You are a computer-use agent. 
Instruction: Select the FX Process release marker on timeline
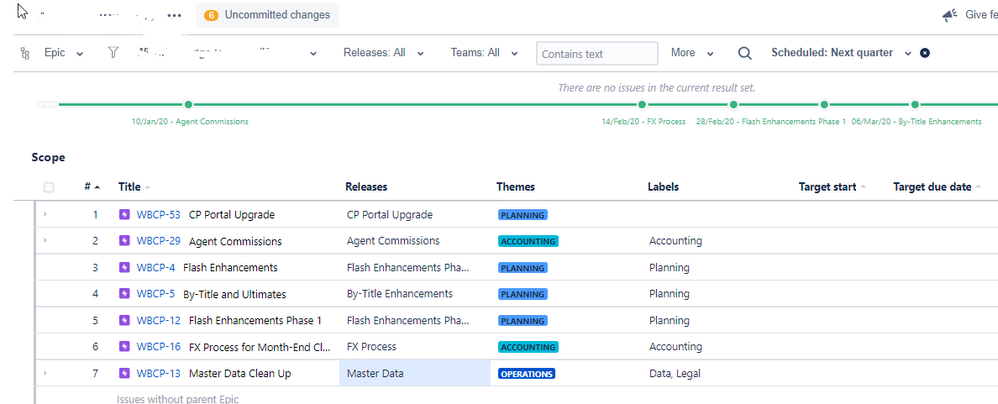[x=642, y=104]
